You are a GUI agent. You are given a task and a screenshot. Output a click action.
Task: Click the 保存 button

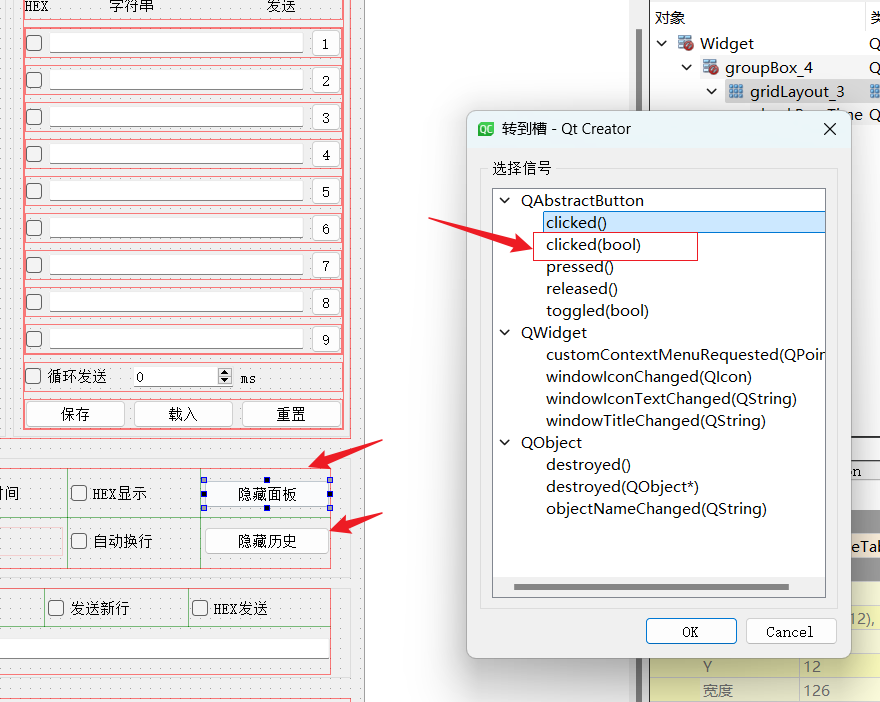75,414
